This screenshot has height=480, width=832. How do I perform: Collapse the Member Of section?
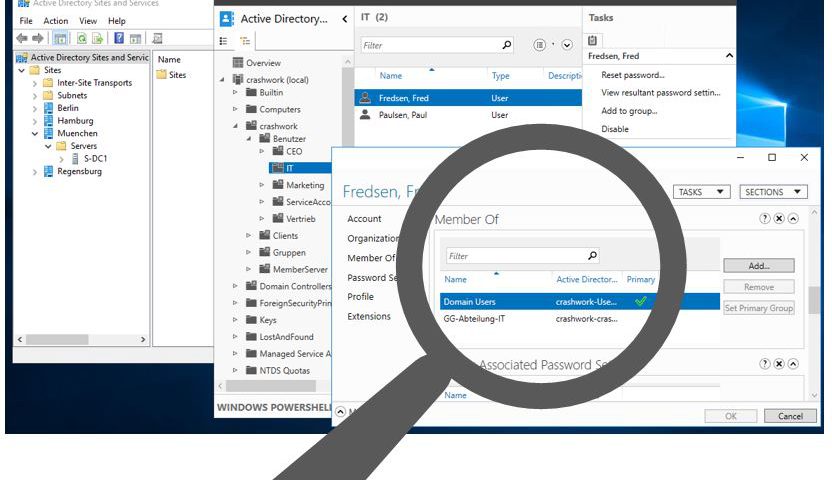tap(793, 219)
